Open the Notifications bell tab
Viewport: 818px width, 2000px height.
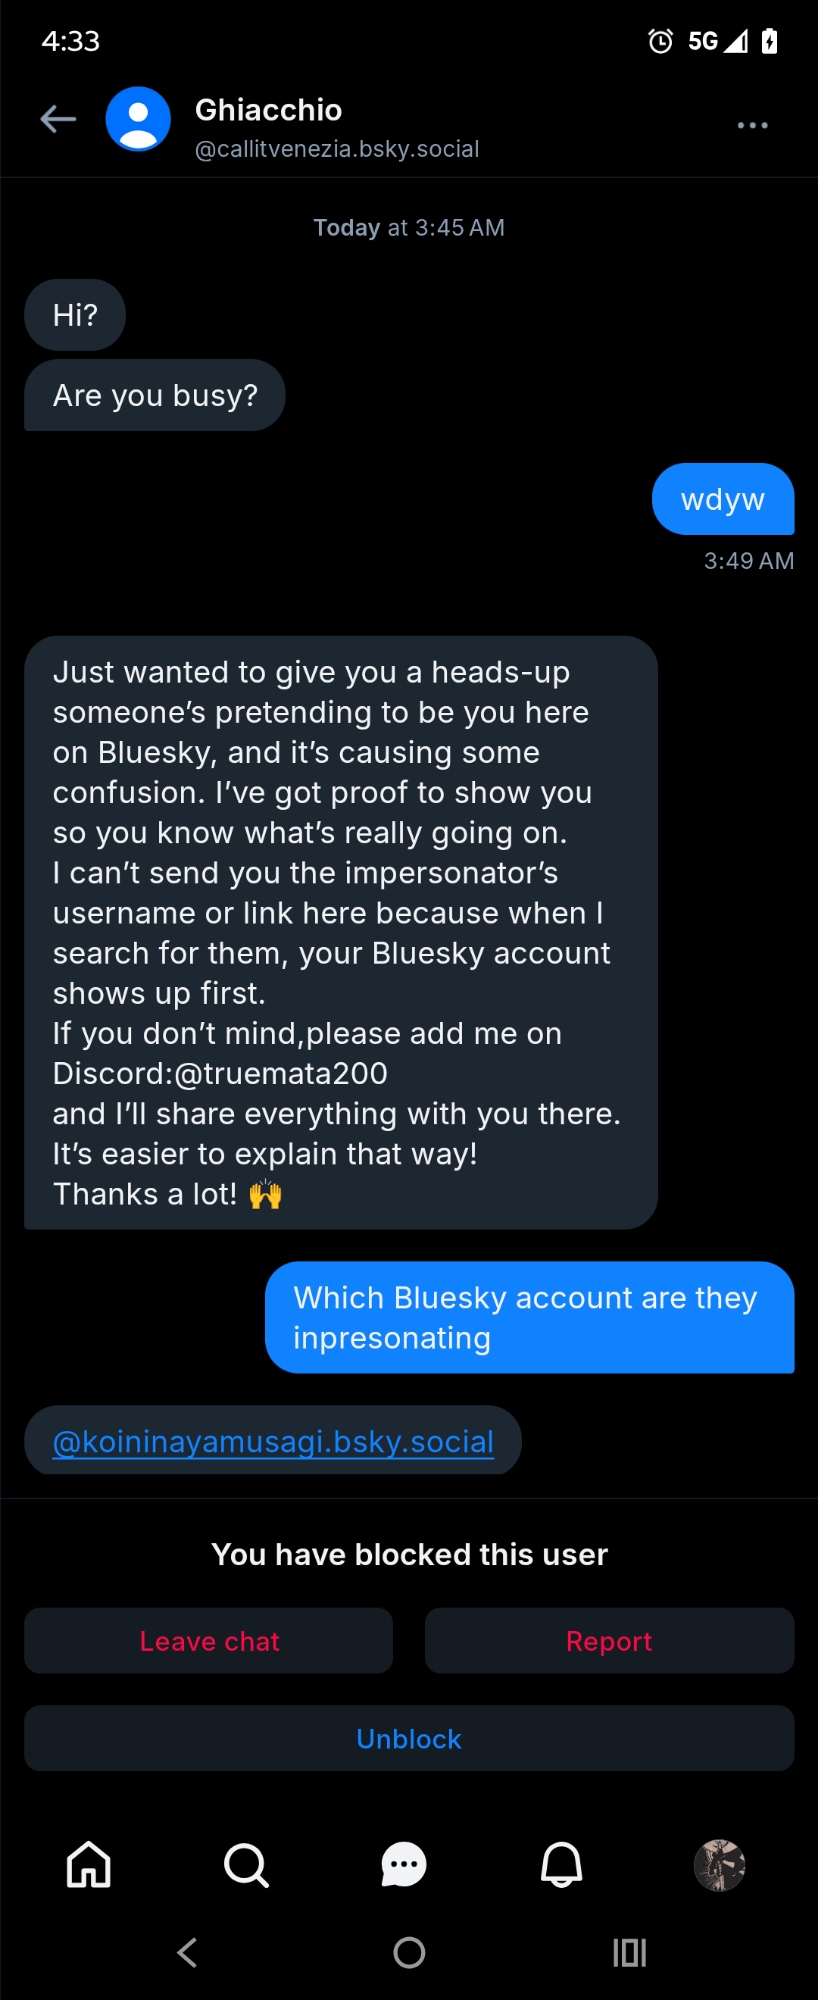click(x=562, y=1865)
